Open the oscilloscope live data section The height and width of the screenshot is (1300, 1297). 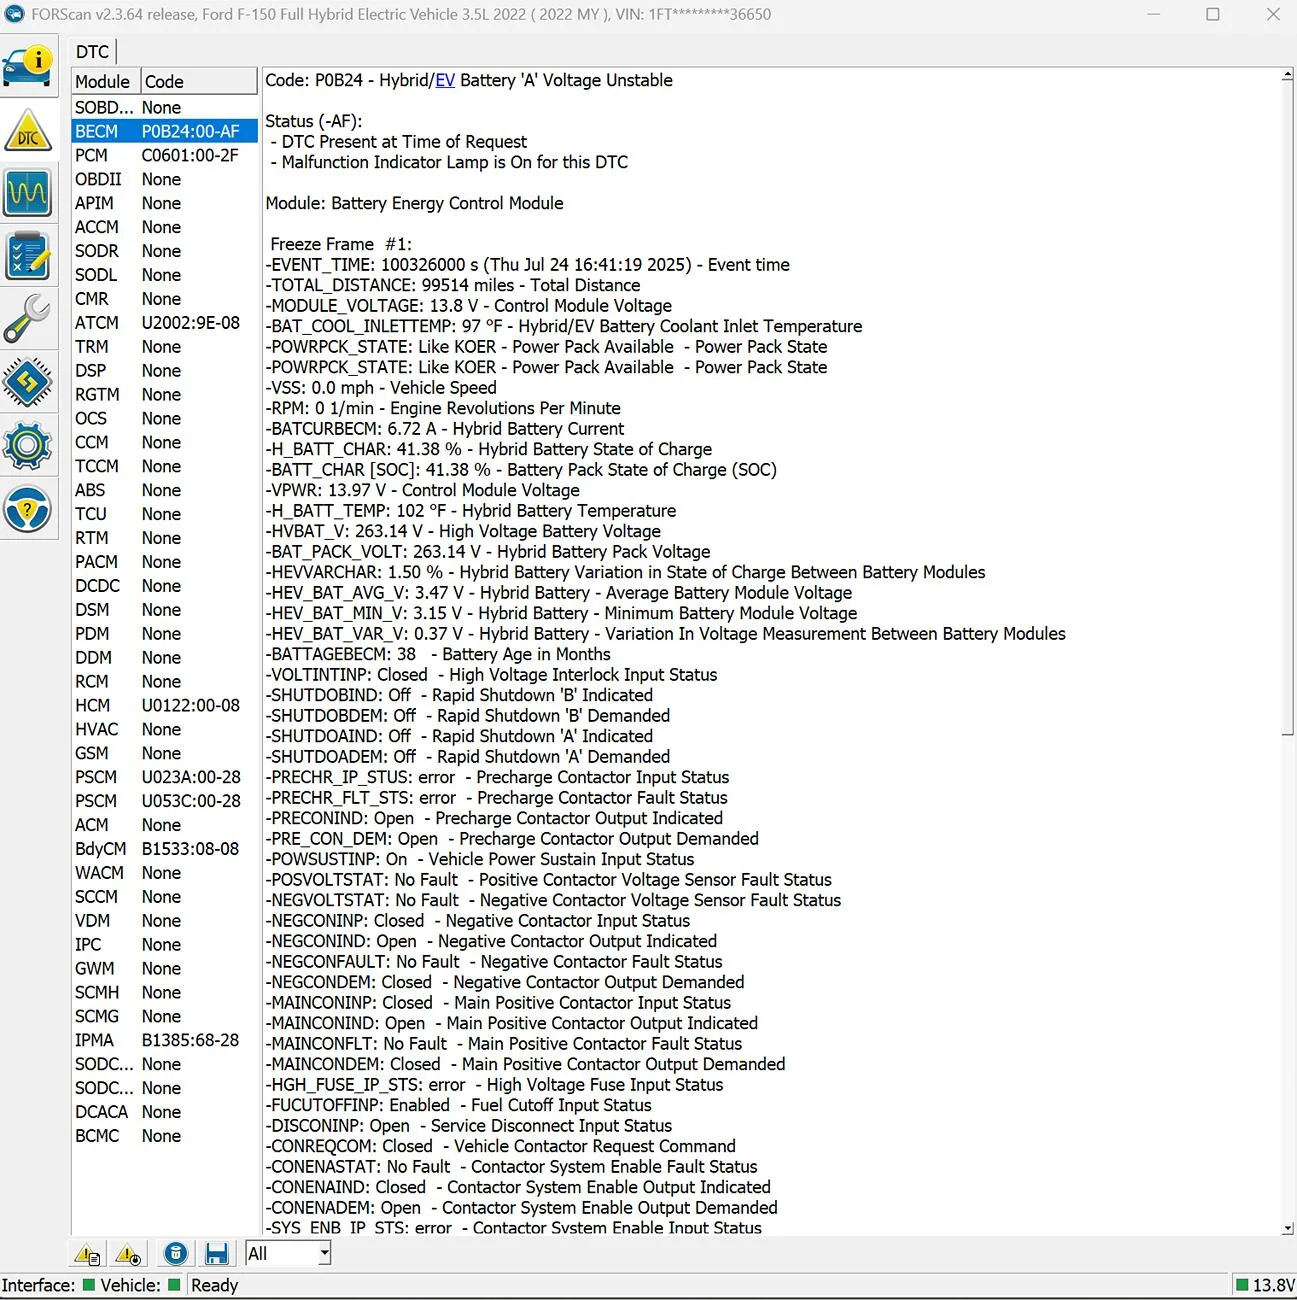tap(27, 193)
